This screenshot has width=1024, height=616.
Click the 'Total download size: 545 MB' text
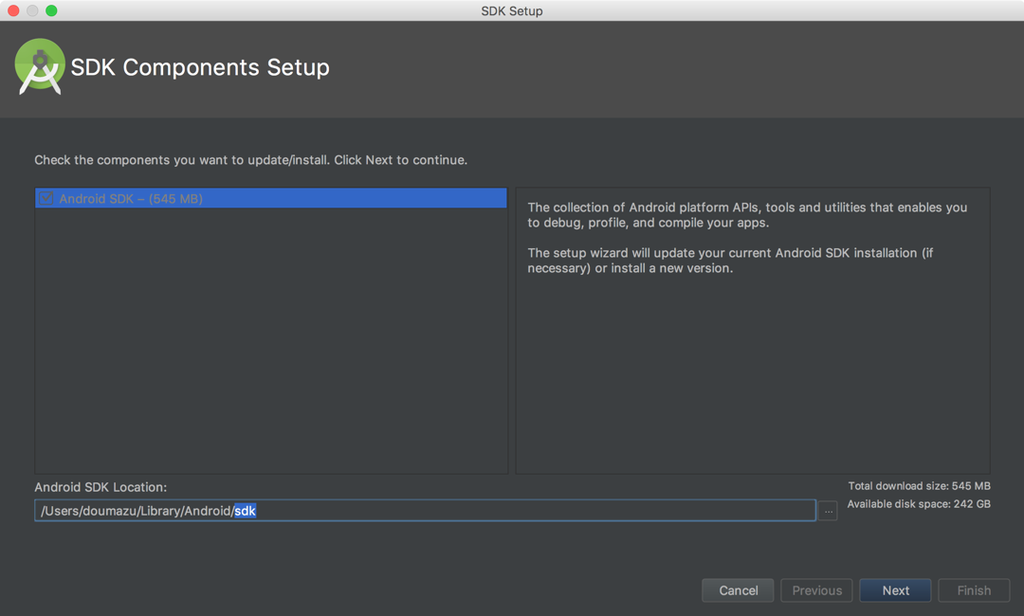click(919, 486)
